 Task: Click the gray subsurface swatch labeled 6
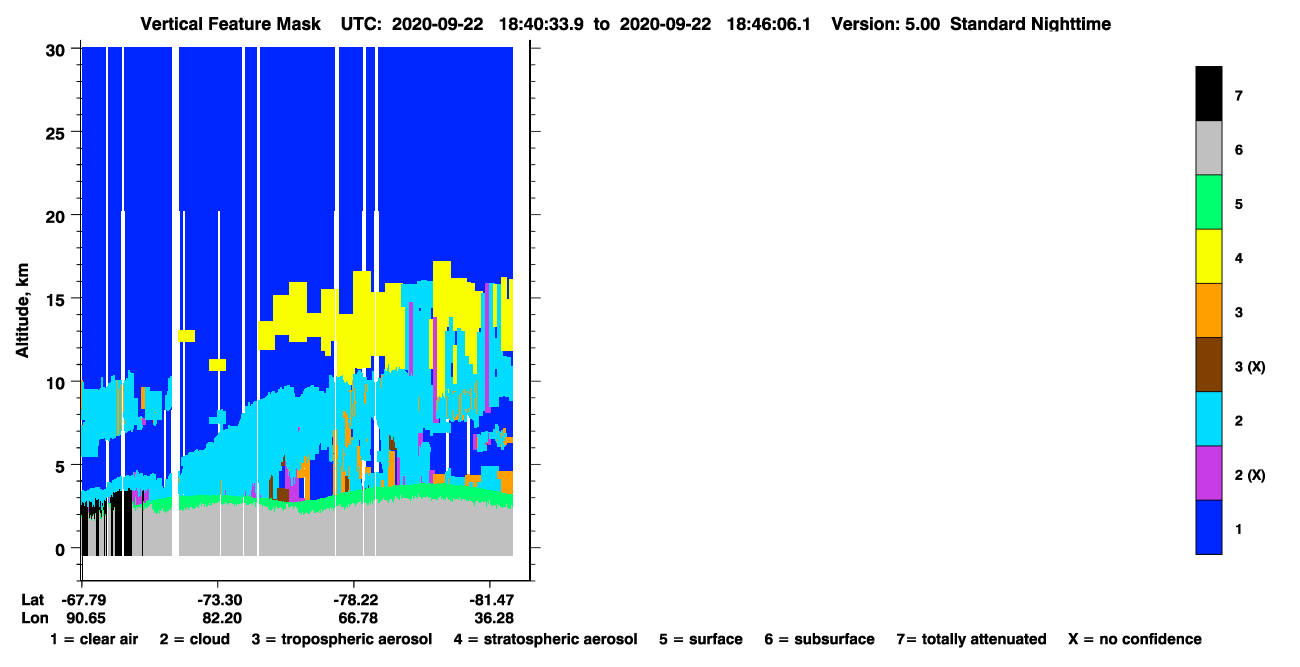pyautogui.click(x=1208, y=148)
